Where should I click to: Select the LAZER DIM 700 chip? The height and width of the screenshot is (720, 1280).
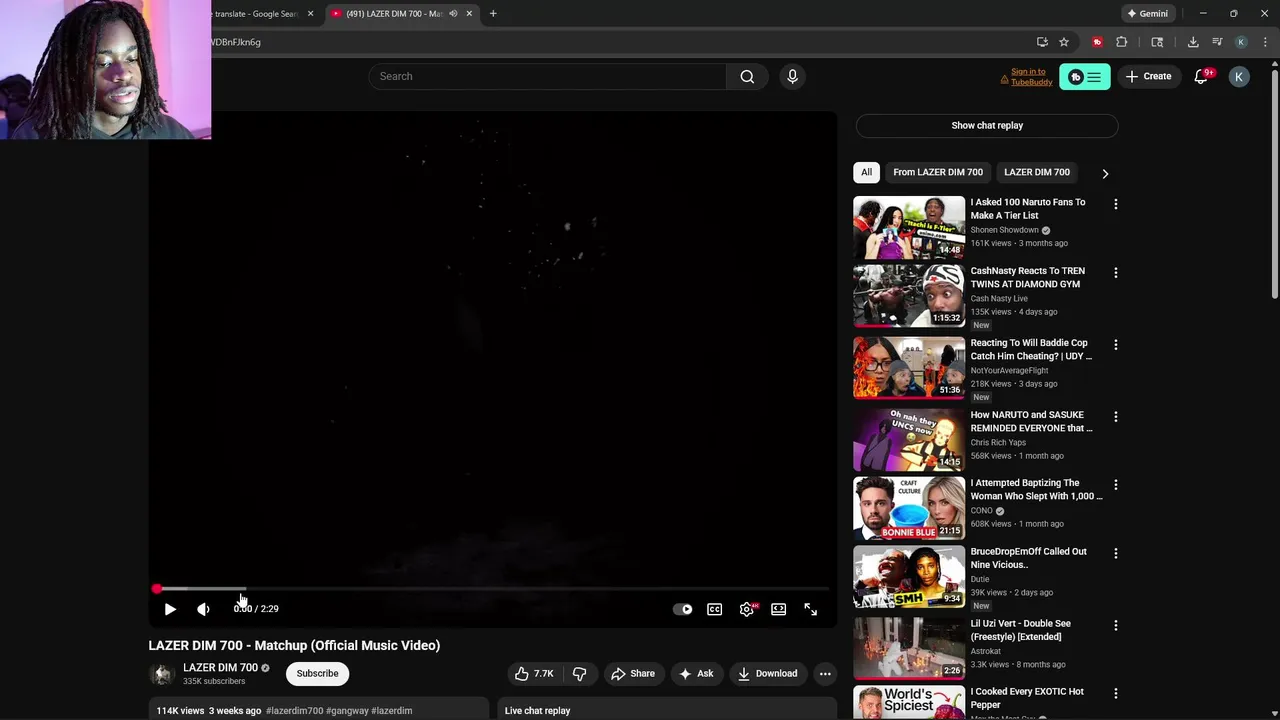coord(1037,172)
